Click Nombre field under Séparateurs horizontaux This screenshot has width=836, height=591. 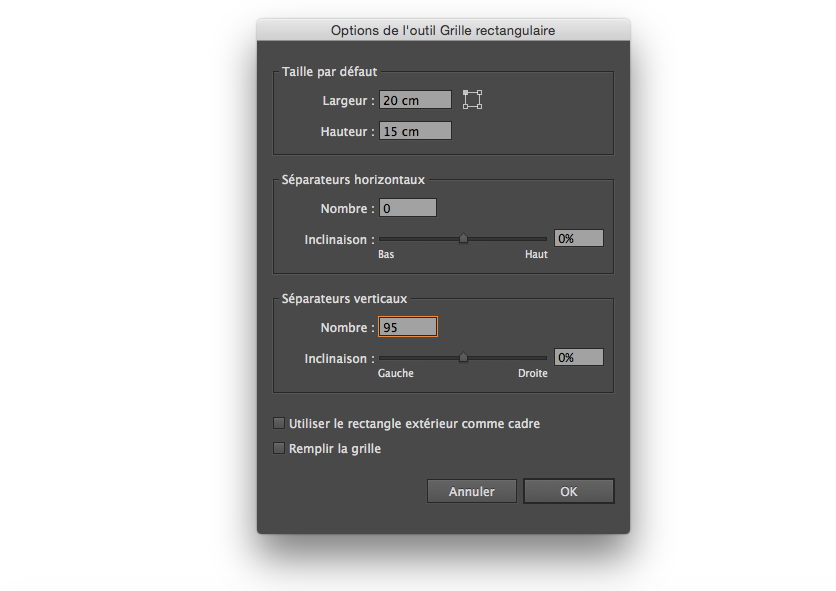(407, 208)
